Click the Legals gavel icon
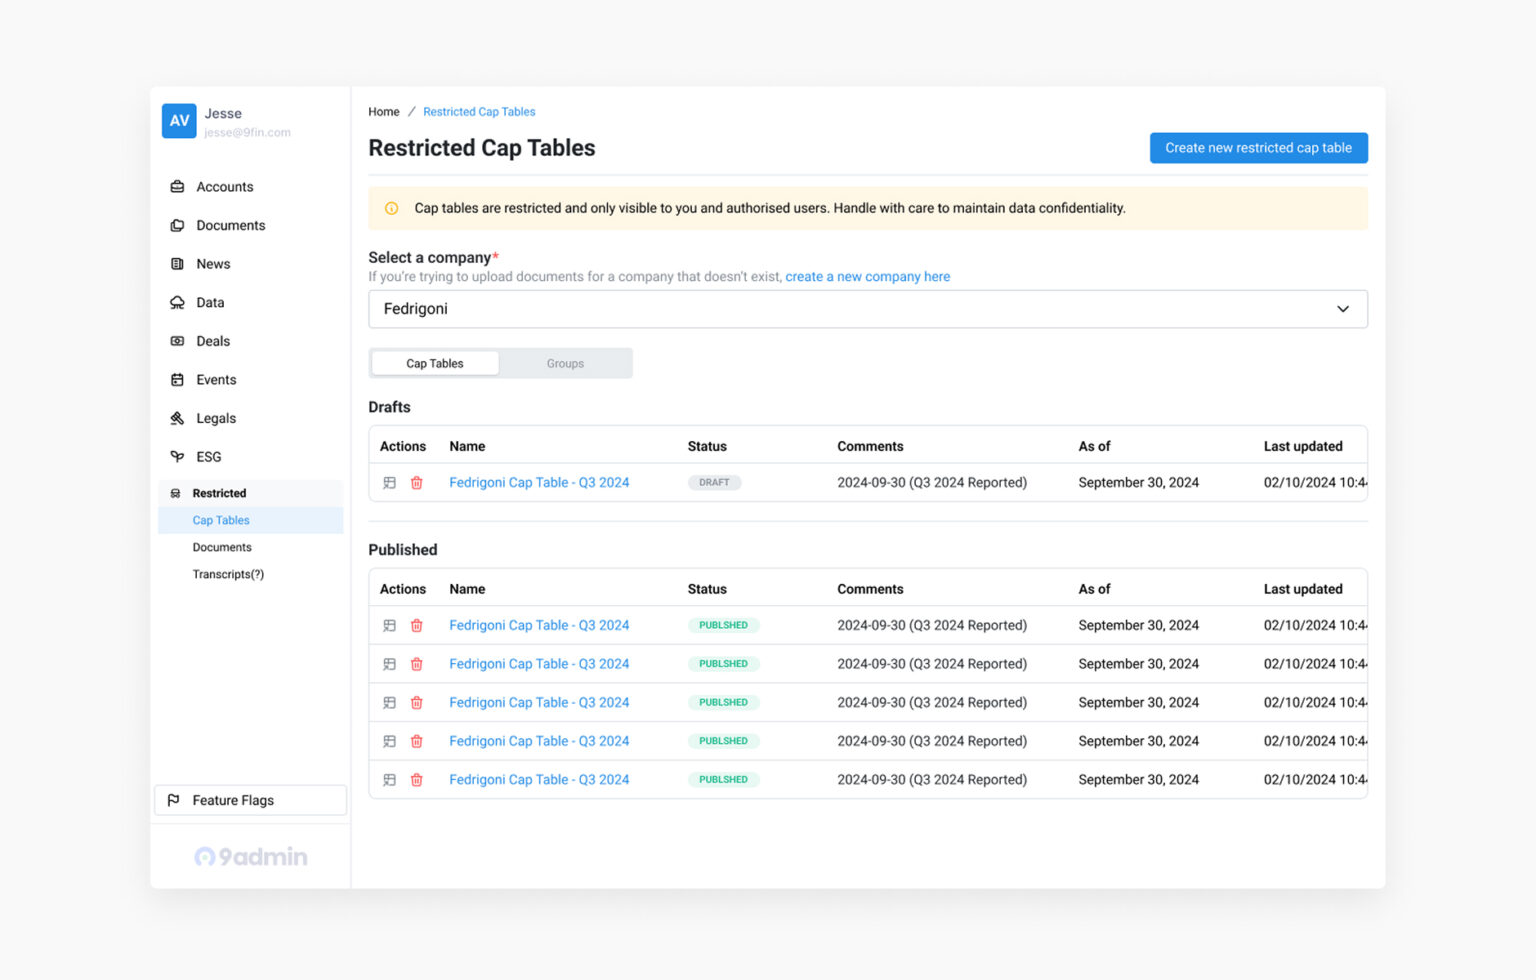 [x=177, y=418]
